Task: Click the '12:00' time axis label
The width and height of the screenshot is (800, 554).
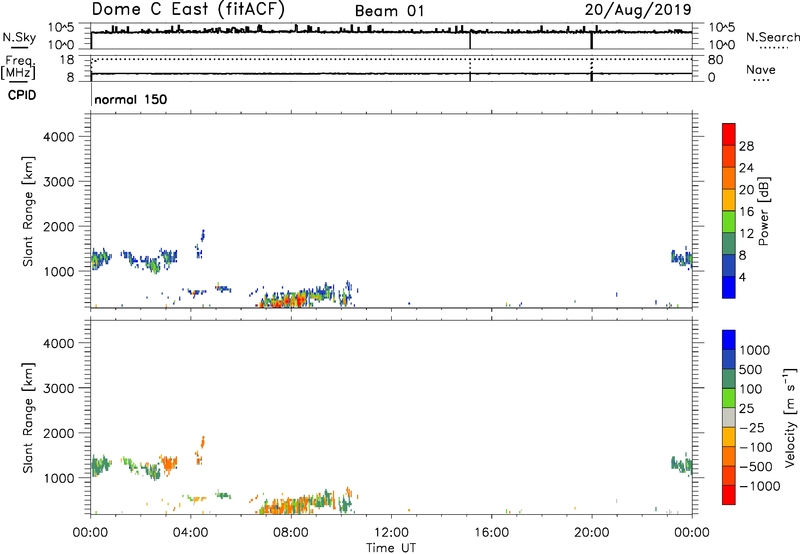Action: click(x=391, y=533)
